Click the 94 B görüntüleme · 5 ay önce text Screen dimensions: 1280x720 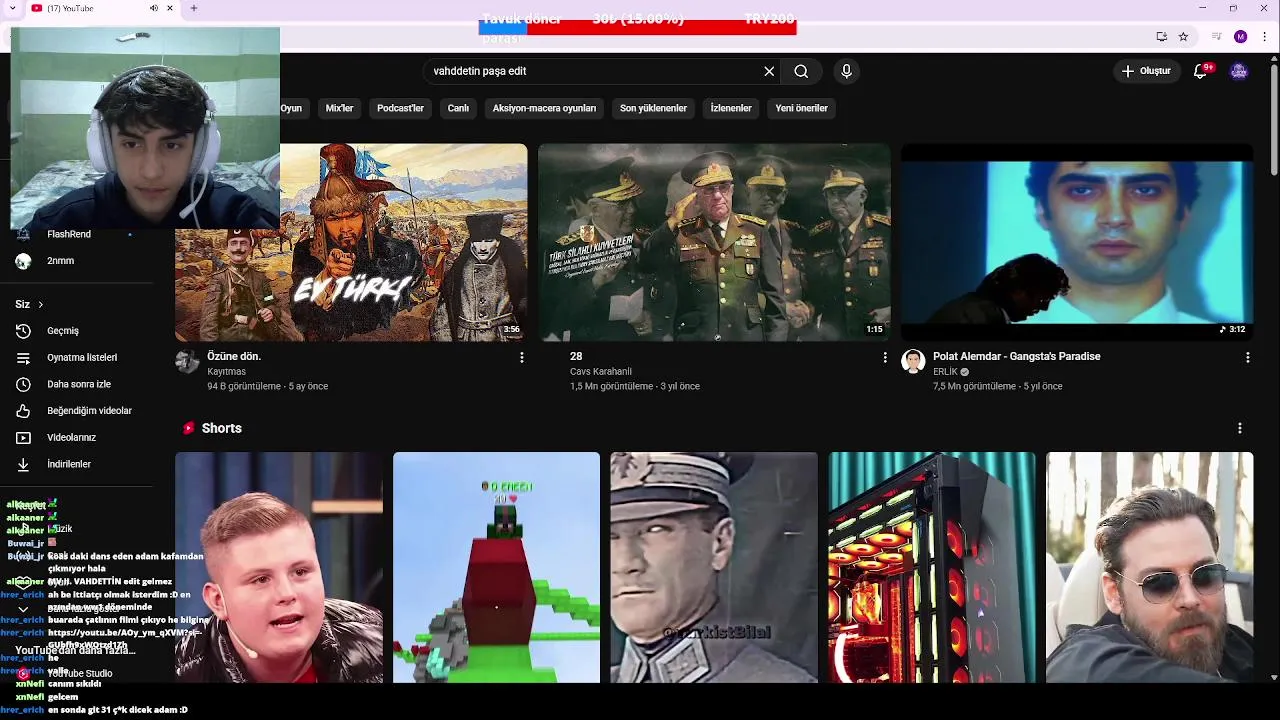[x=267, y=386]
